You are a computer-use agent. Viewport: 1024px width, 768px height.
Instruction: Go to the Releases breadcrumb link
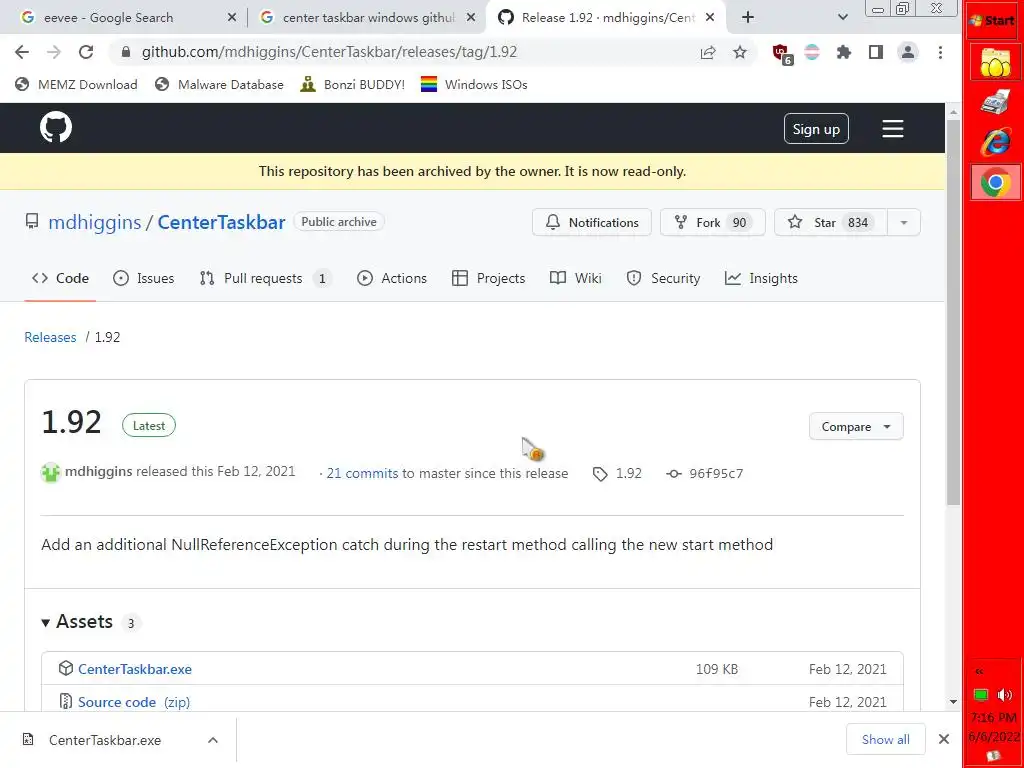50,337
